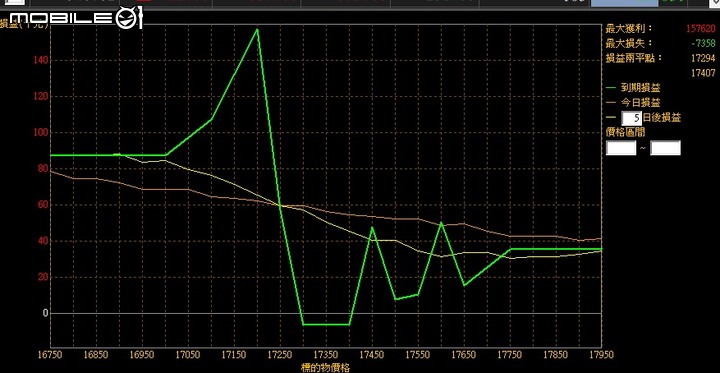
Task: Click y-axis tick label 80
Action: [43, 169]
